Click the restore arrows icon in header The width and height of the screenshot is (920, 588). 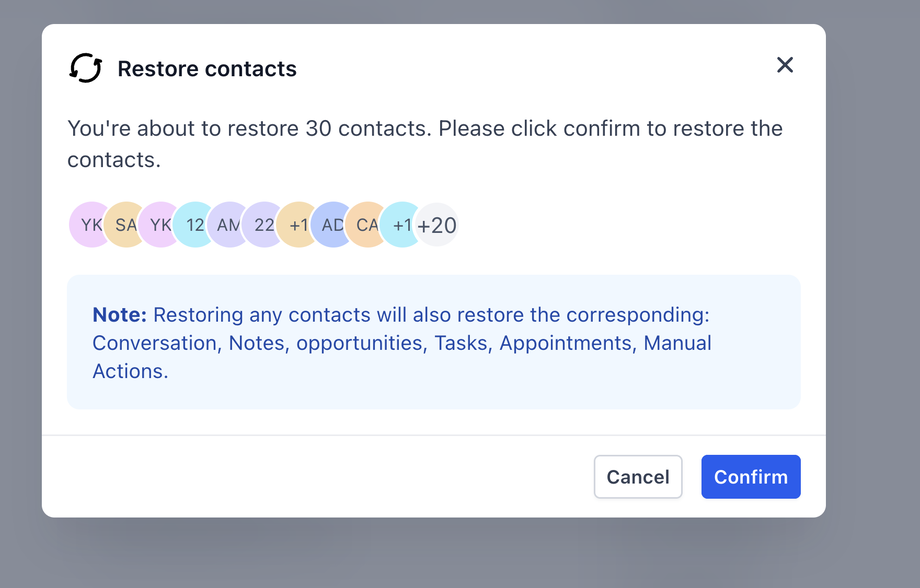click(86, 68)
